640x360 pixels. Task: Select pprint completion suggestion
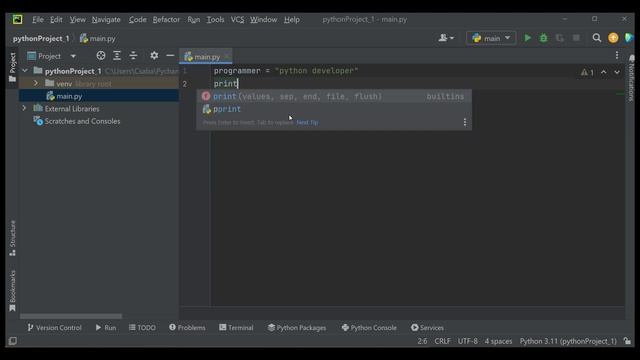click(334, 109)
